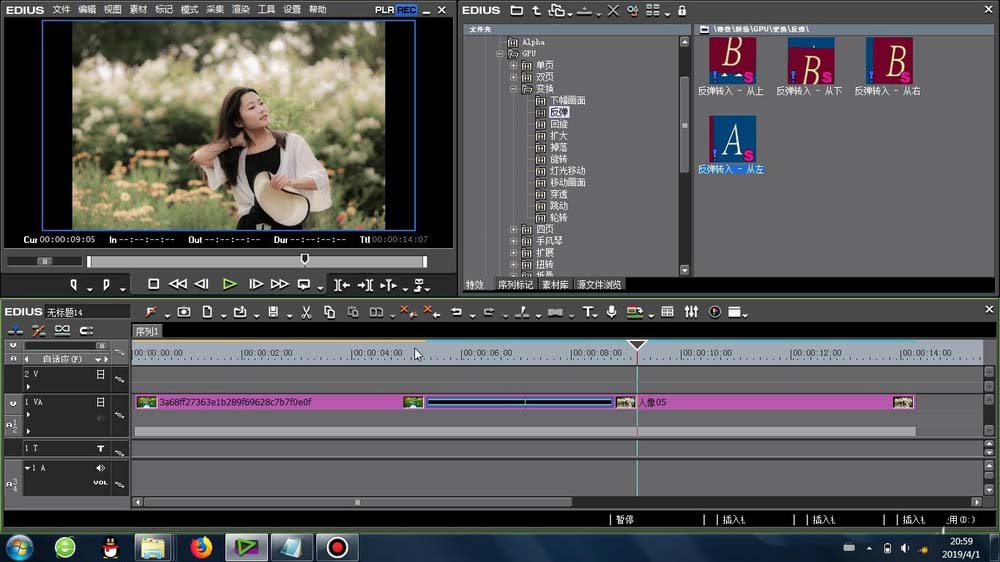Image resolution: width=1000 pixels, height=562 pixels.
Task: Open the timeline scale dropdown 自适应
Action: 98,360
